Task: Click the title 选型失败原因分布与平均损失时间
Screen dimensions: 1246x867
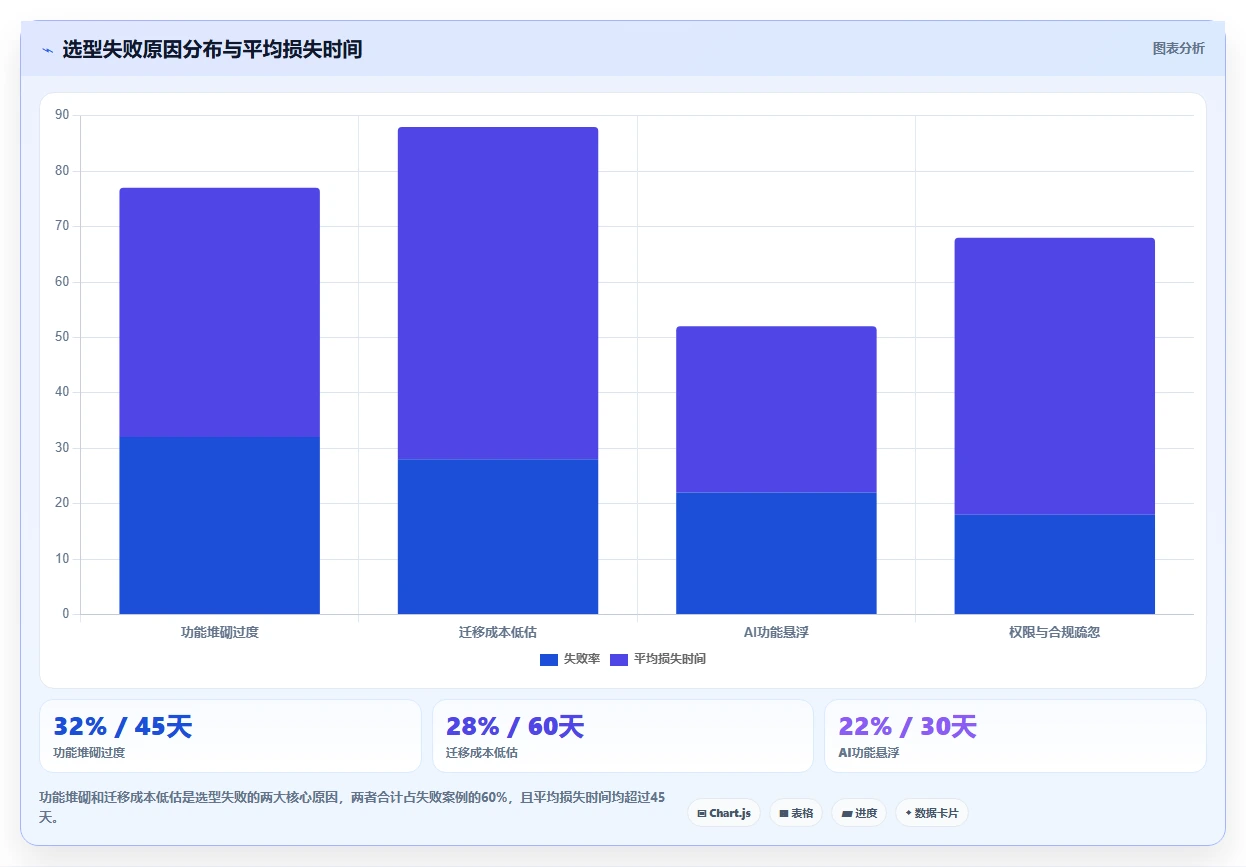Action: click(212, 49)
